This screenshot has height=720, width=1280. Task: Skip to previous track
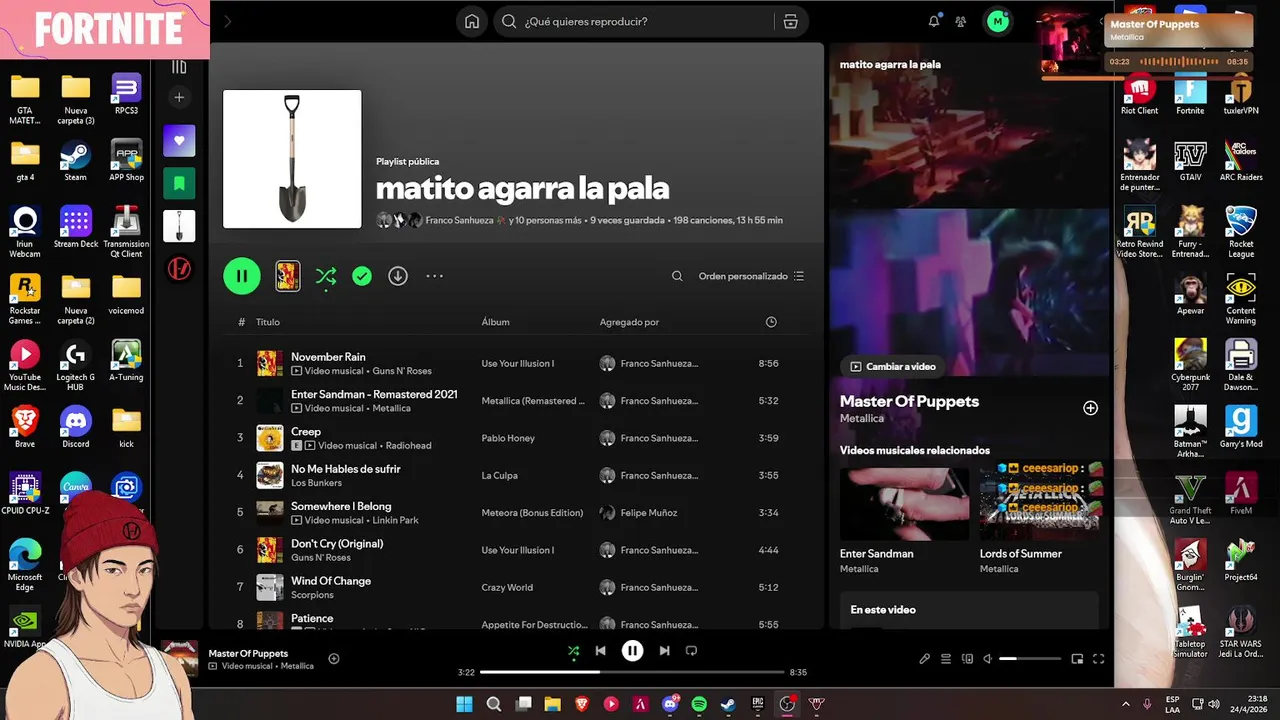click(x=600, y=651)
